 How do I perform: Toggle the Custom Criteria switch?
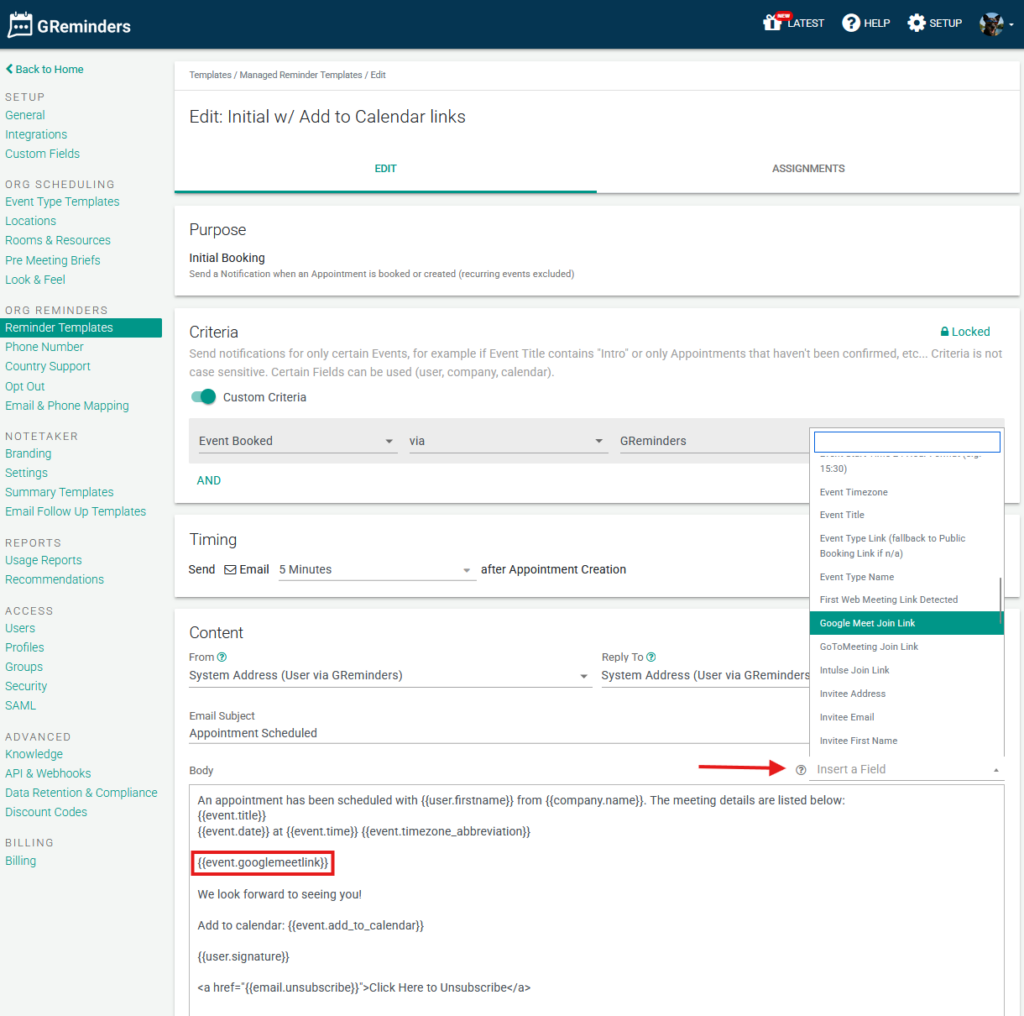click(x=204, y=397)
